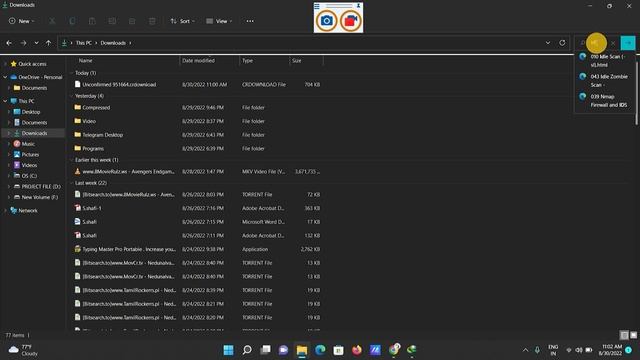The height and width of the screenshot is (360, 640).
Task: Click the Rename toolbar icon
Action: point(112,21)
